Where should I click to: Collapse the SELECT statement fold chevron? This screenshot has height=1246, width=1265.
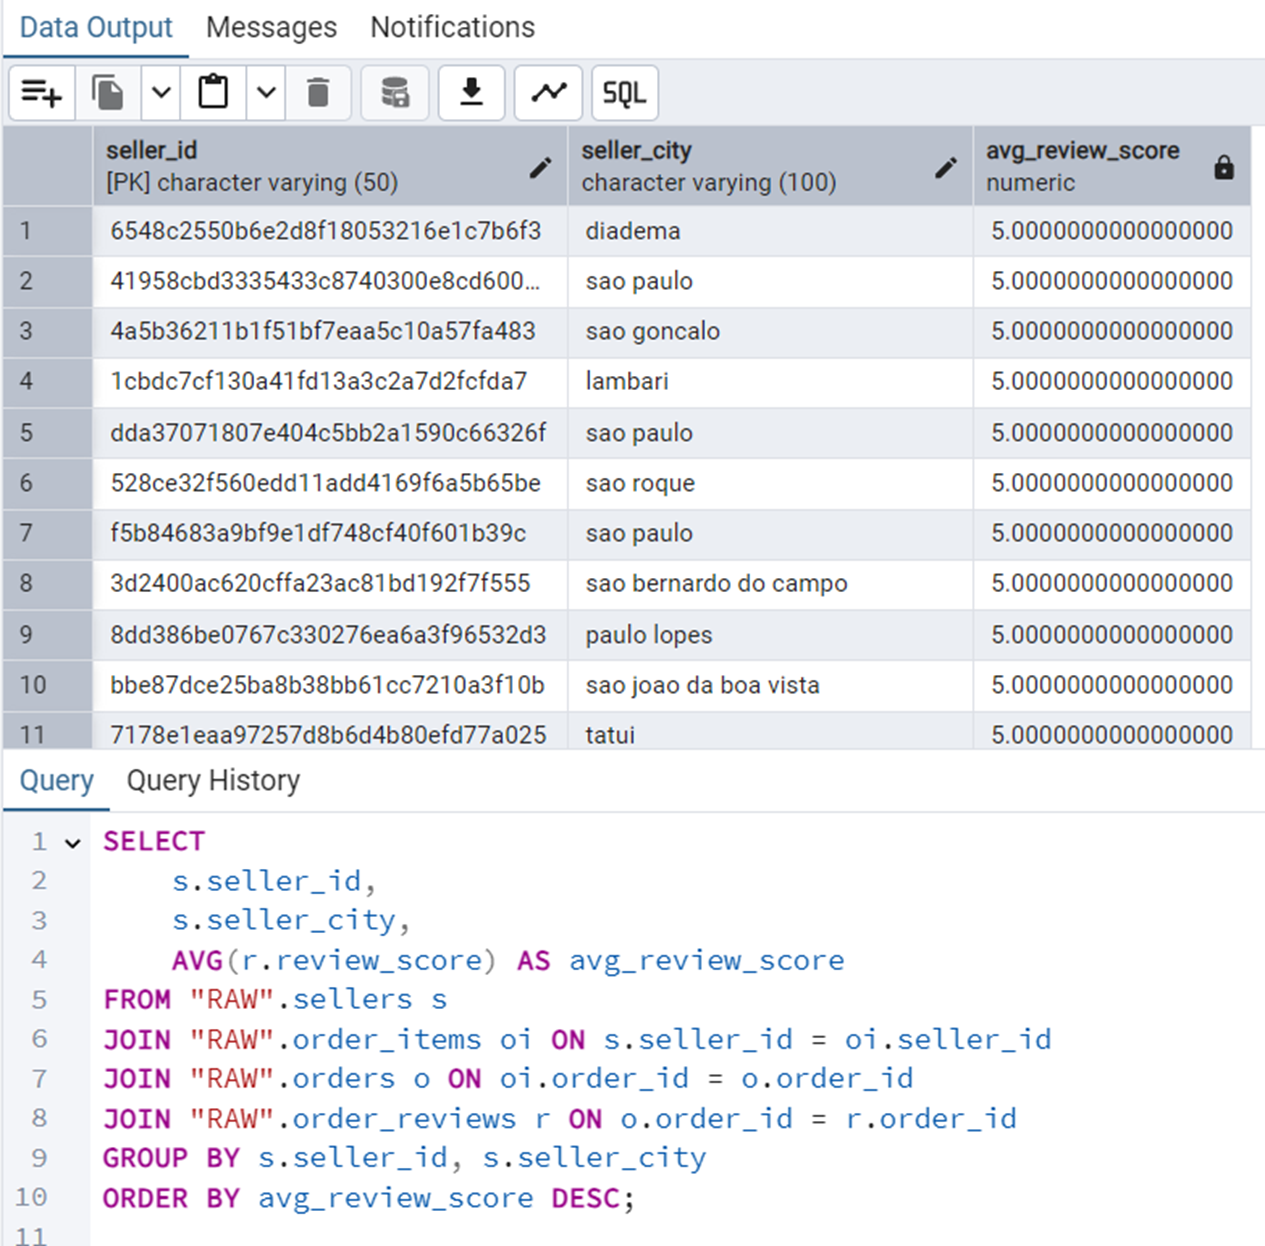[73, 843]
